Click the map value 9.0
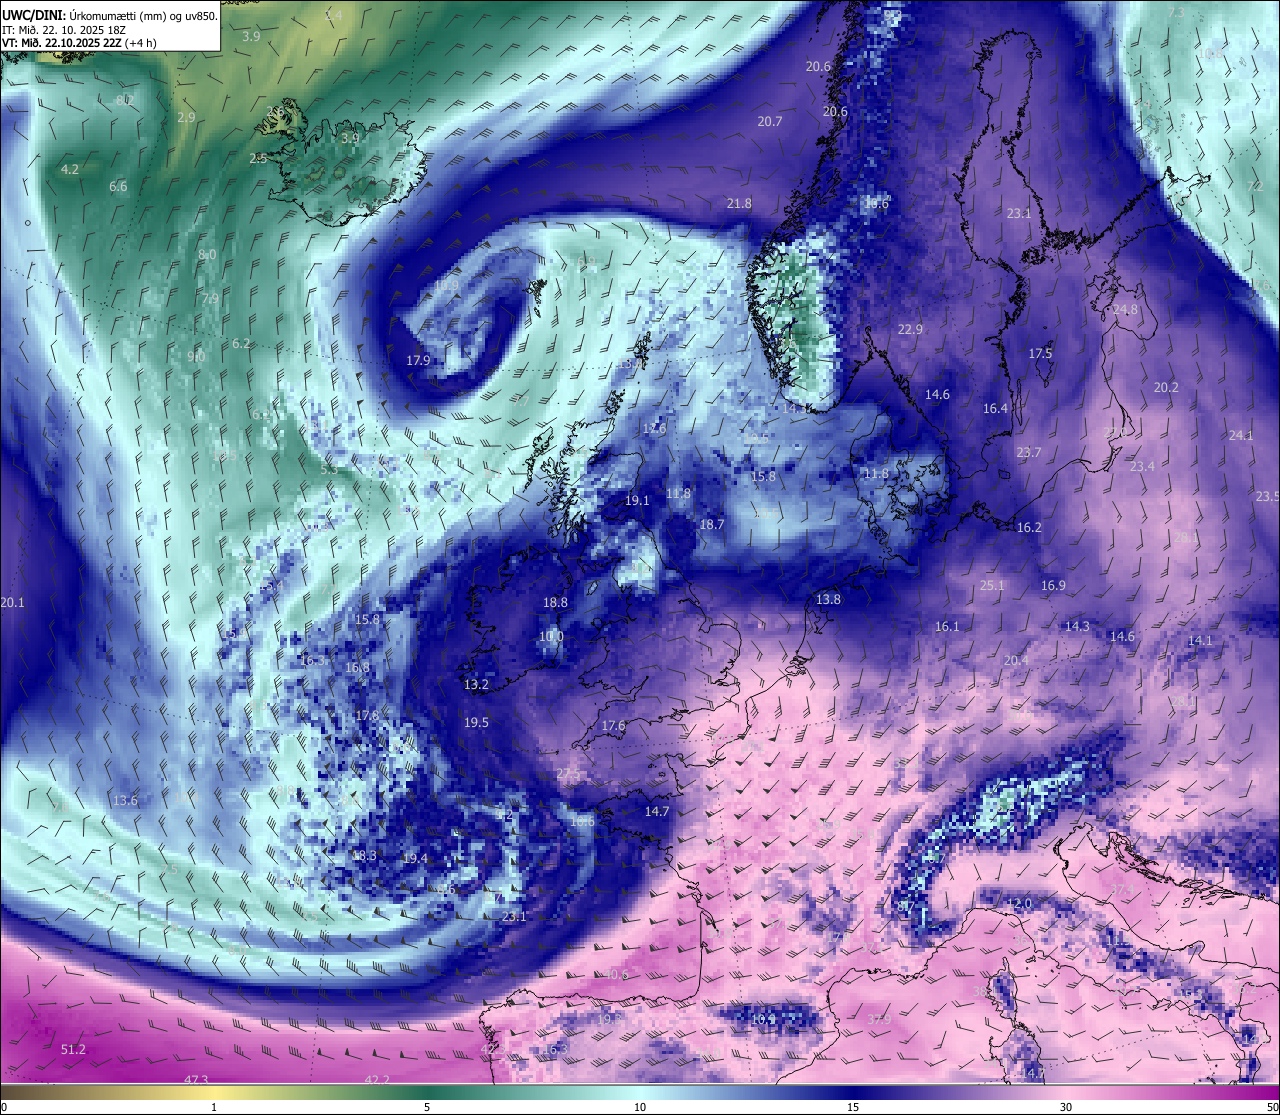This screenshot has width=1280, height=1115. pos(196,357)
